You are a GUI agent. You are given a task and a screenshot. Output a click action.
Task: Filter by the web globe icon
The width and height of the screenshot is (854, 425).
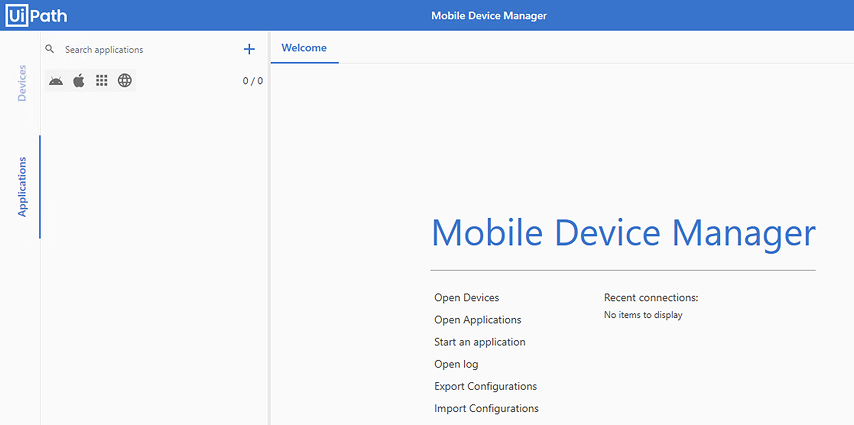[x=125, y=81]
